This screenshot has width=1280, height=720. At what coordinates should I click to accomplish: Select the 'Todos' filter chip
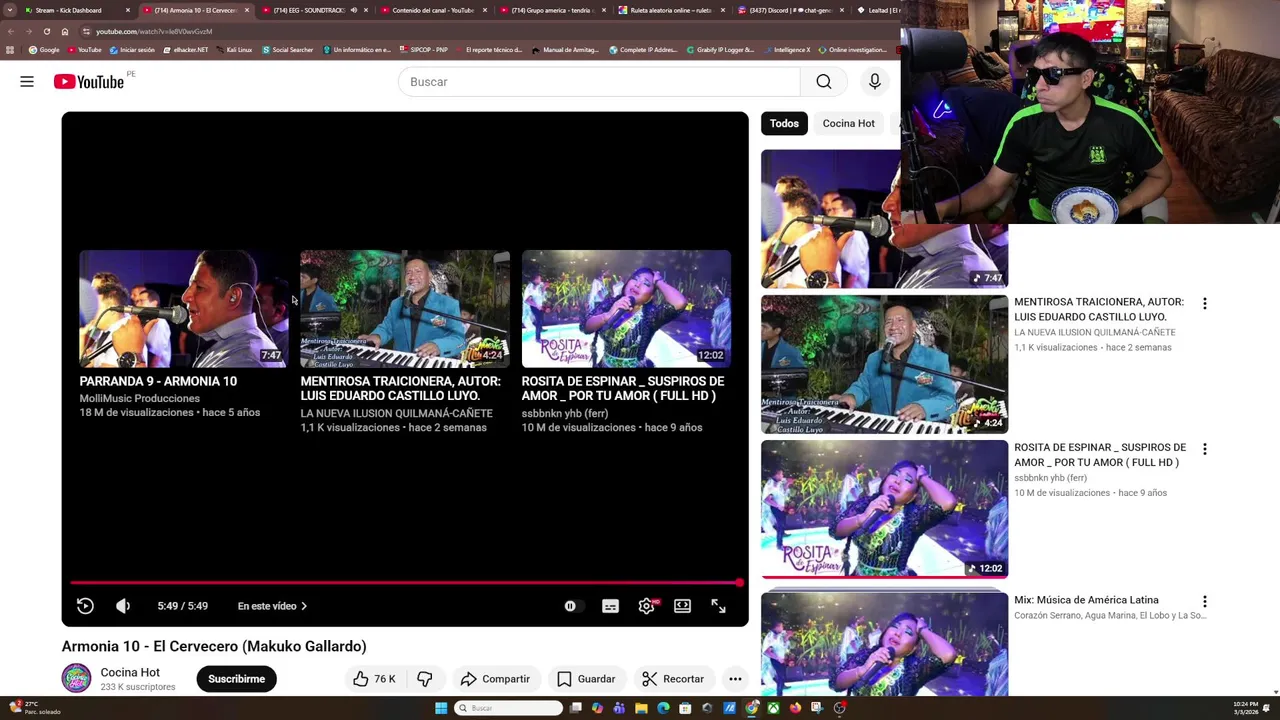point(784,123)
